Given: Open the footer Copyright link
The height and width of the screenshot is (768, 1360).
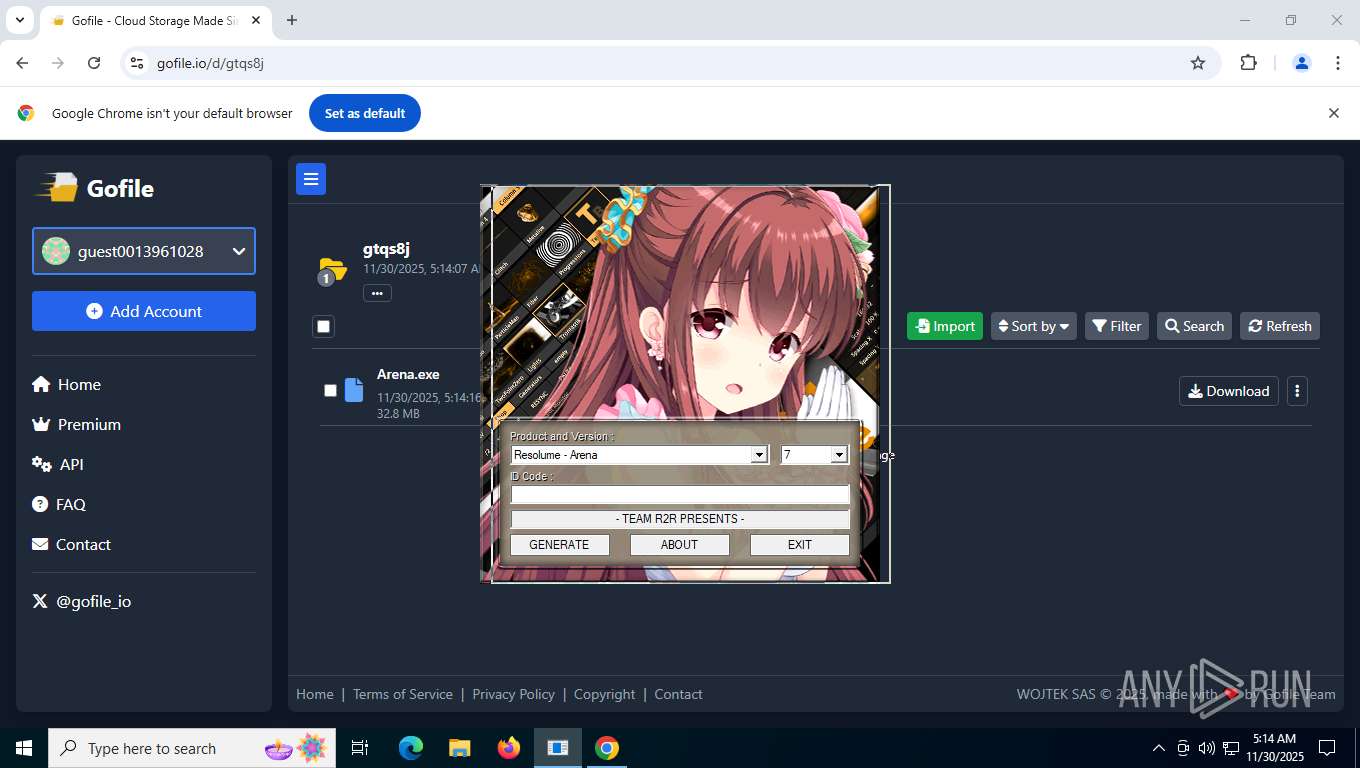Looking at the screenshot, I should 604,694.
